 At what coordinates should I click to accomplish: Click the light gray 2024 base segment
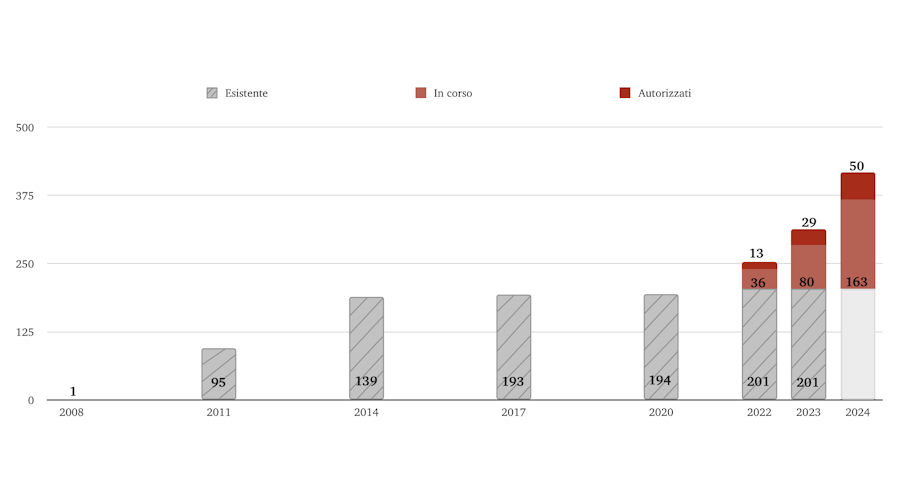[x=857, y=345]
